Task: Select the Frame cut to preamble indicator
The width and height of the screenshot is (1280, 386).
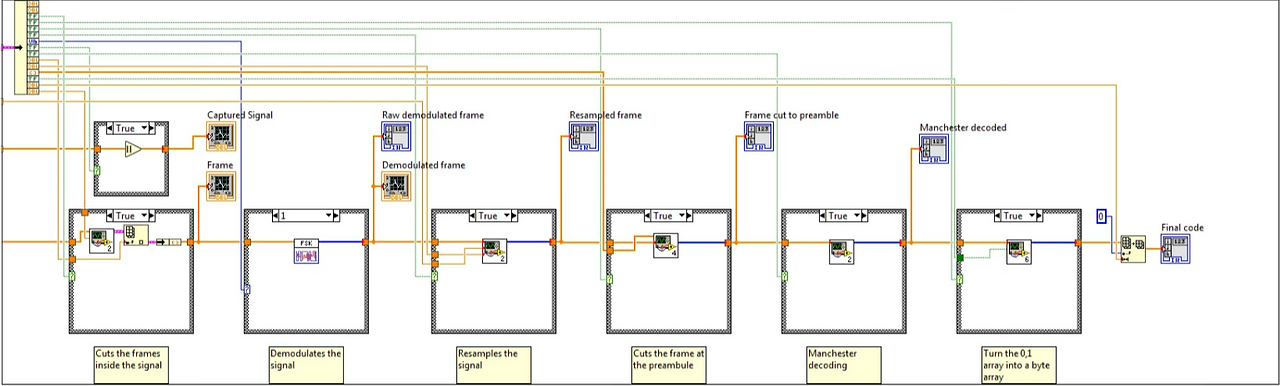Action: click(758, 136)
